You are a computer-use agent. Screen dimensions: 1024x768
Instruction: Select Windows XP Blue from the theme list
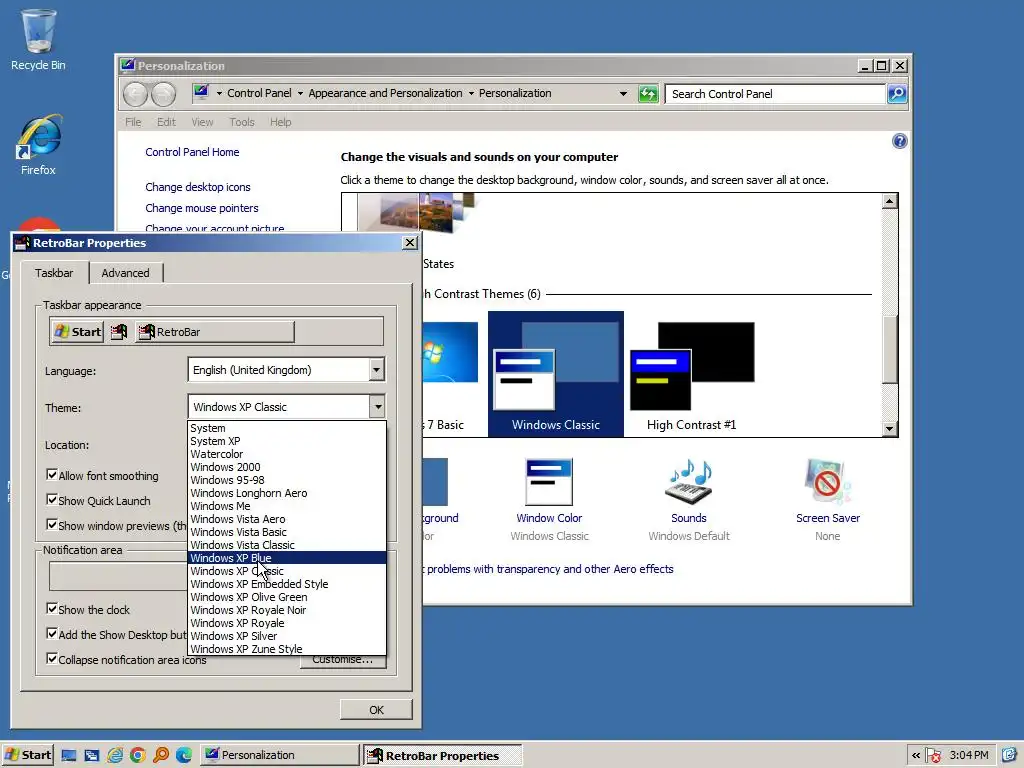tap(287, 558)
